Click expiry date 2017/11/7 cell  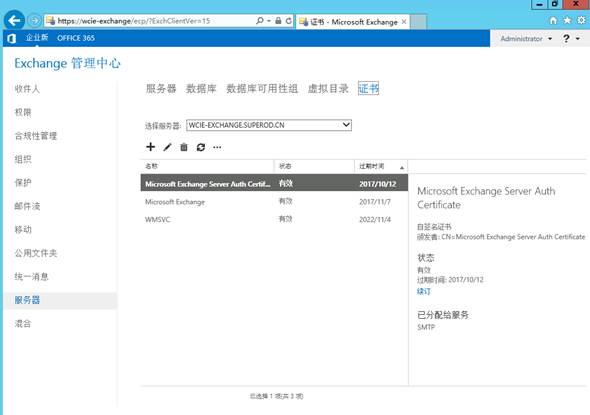click(x=375, y=202)
